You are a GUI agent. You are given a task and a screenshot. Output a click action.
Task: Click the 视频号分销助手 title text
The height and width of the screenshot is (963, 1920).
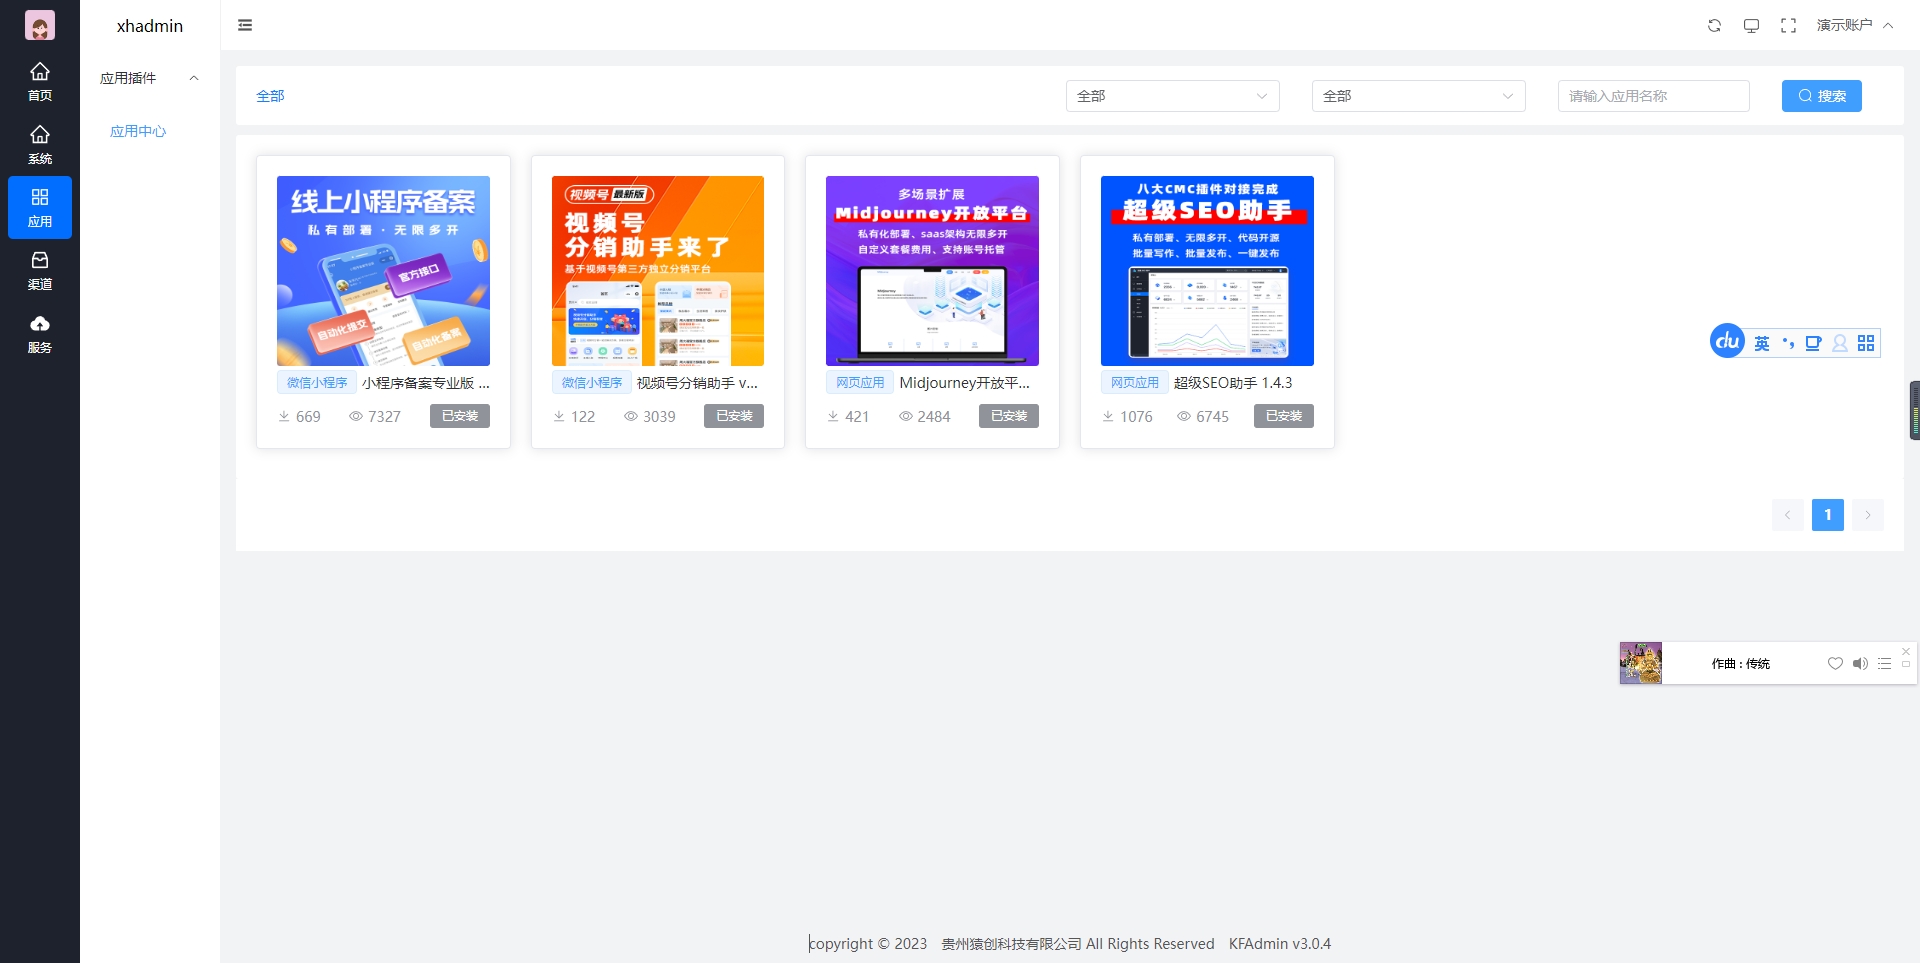pos(697,383)
